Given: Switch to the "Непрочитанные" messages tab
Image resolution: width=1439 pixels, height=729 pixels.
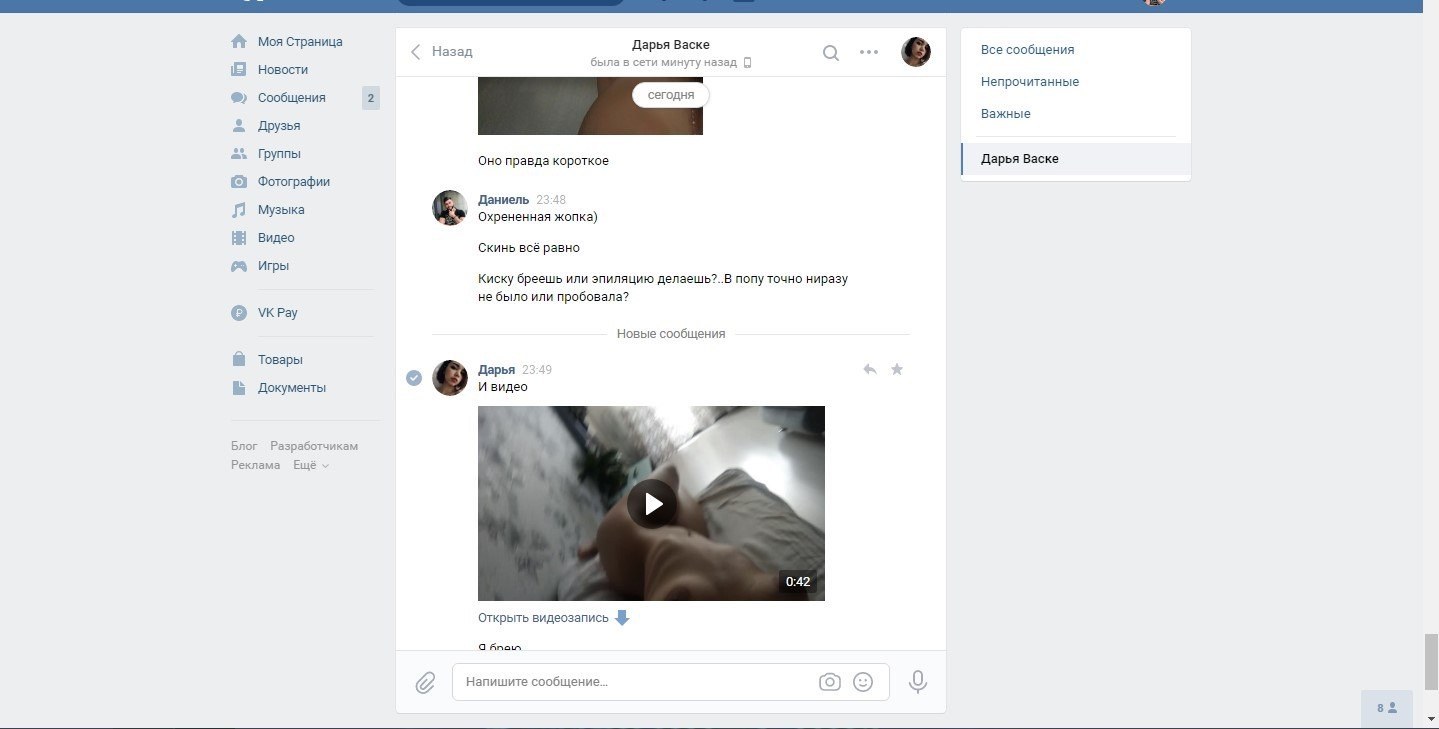Looking at the screenshot, I should [1029, 82].
